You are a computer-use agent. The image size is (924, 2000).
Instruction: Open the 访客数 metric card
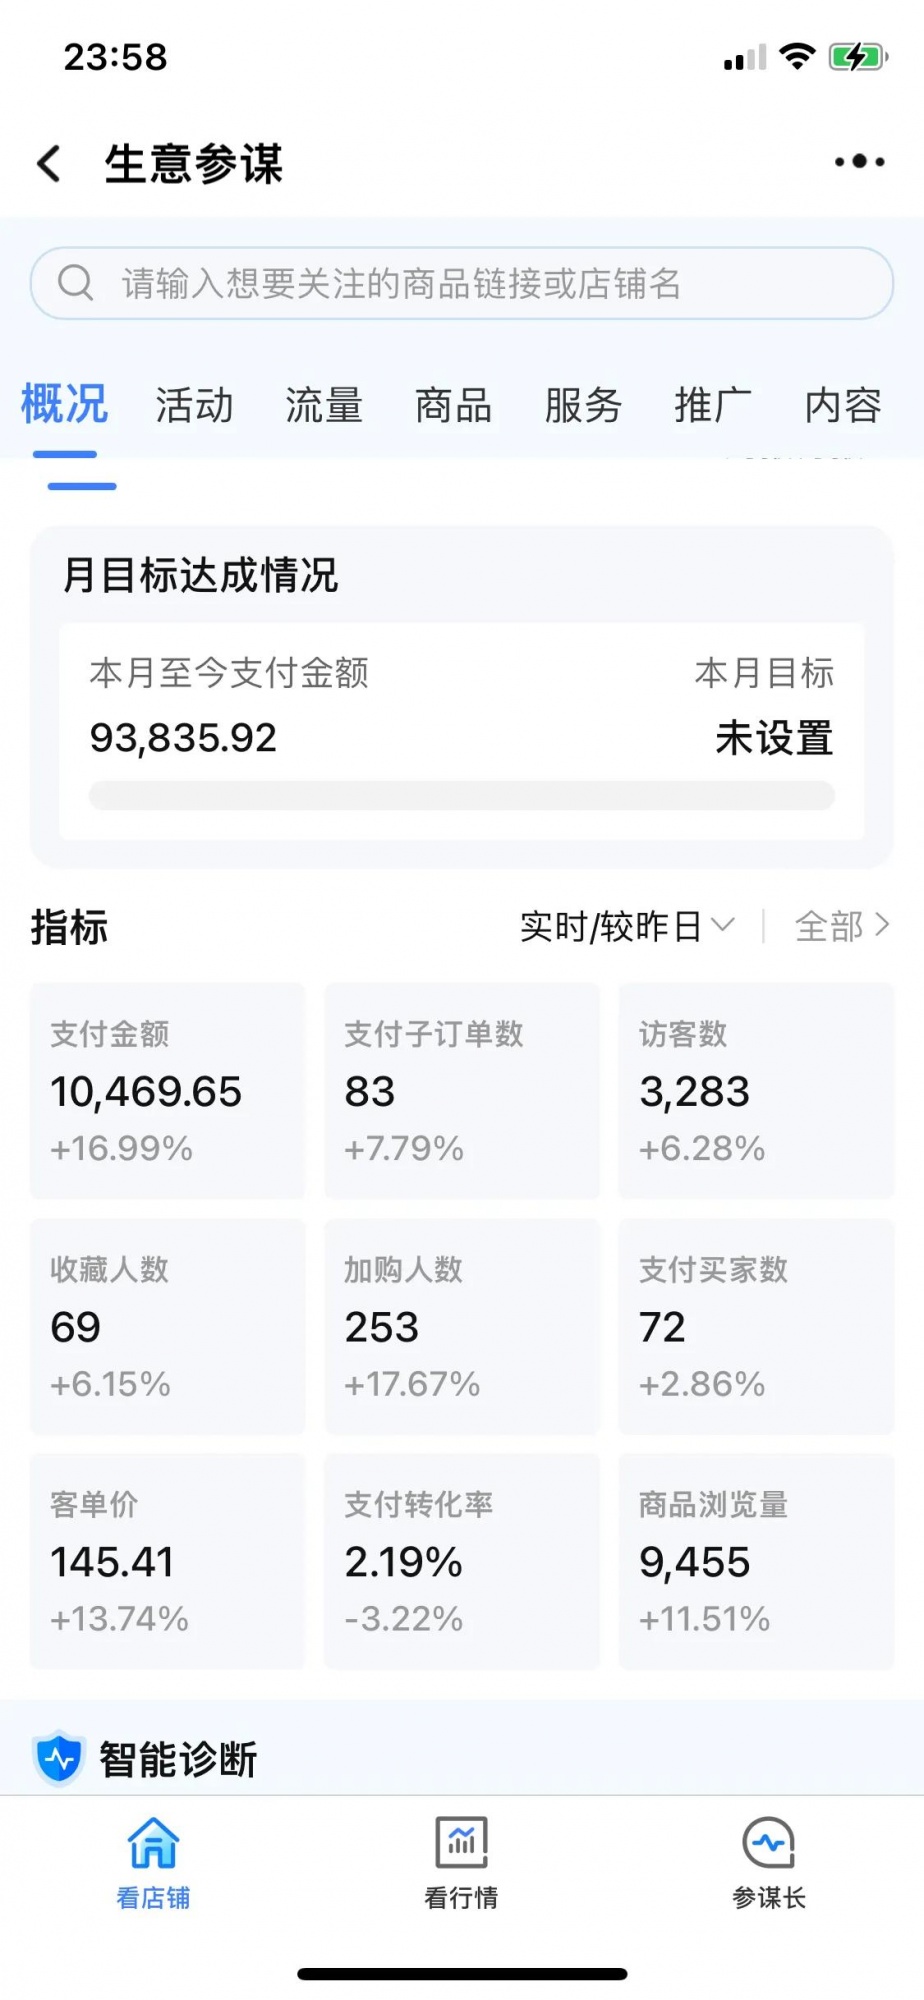(x=755, y=1091)
